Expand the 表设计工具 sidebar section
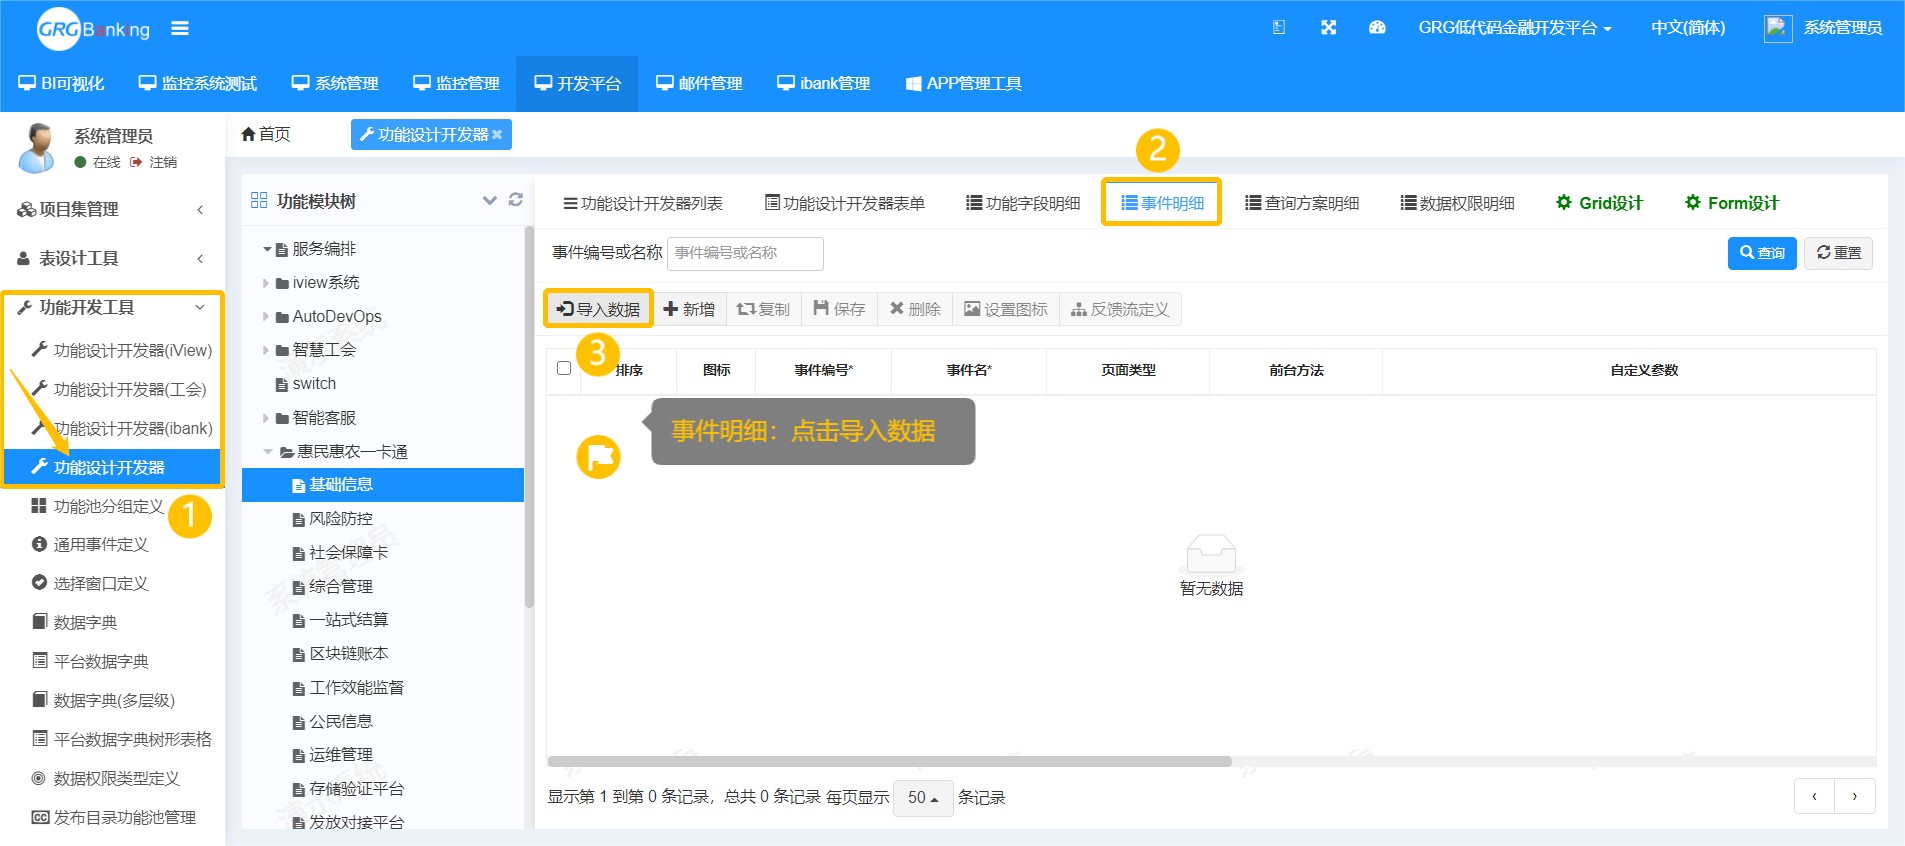The image size is (1905, 846). (112, 258)
